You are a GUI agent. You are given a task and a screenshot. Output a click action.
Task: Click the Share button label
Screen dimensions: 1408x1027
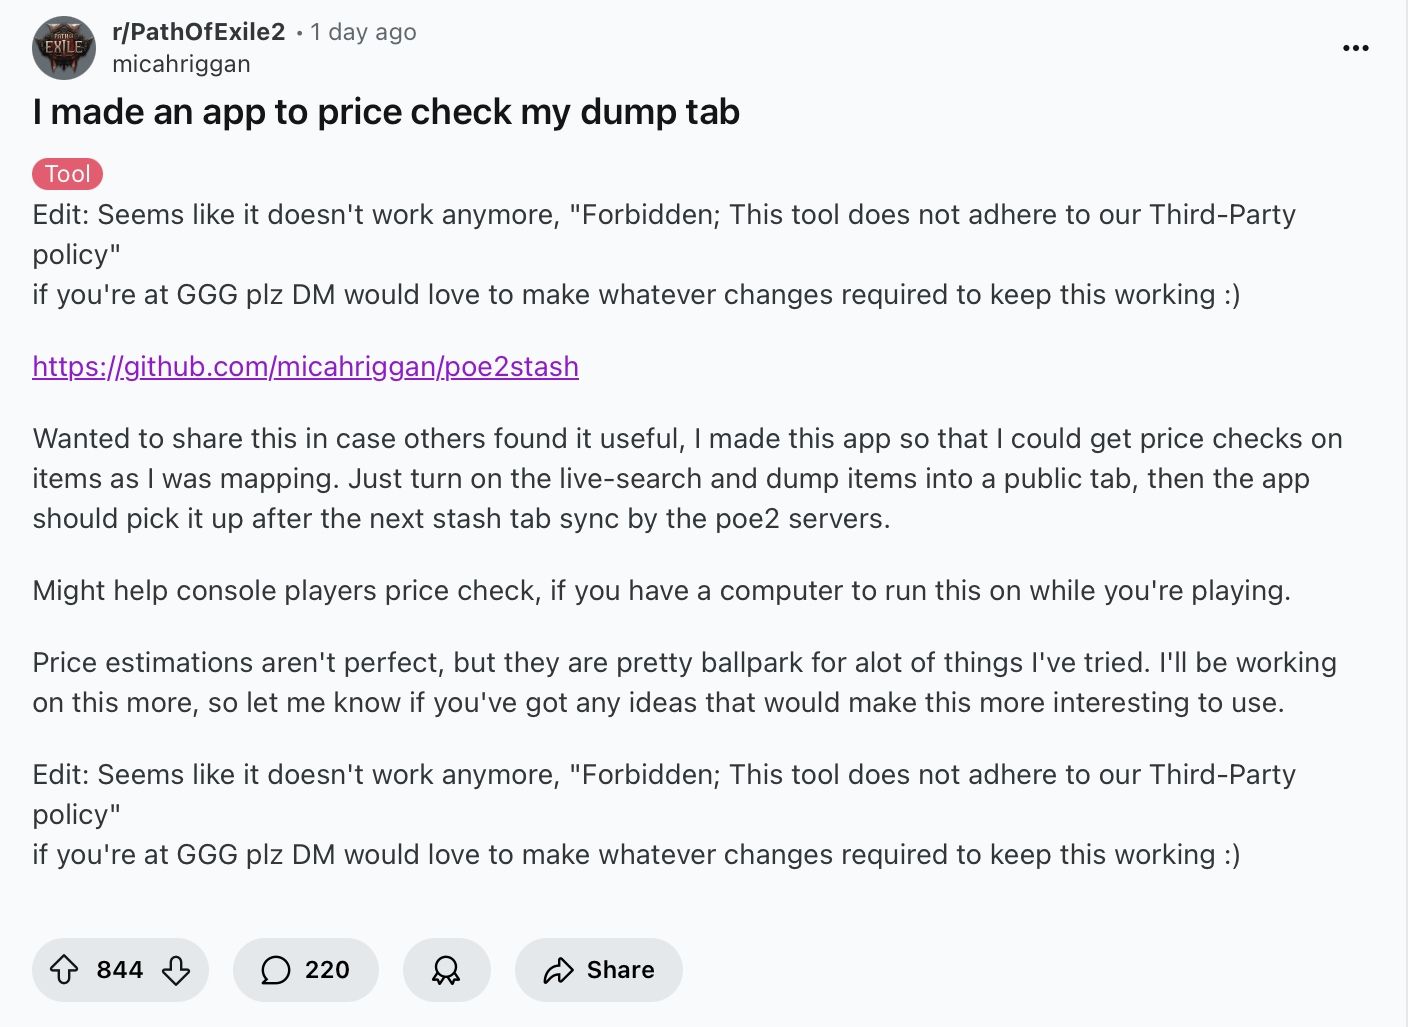tap(620, 970)
